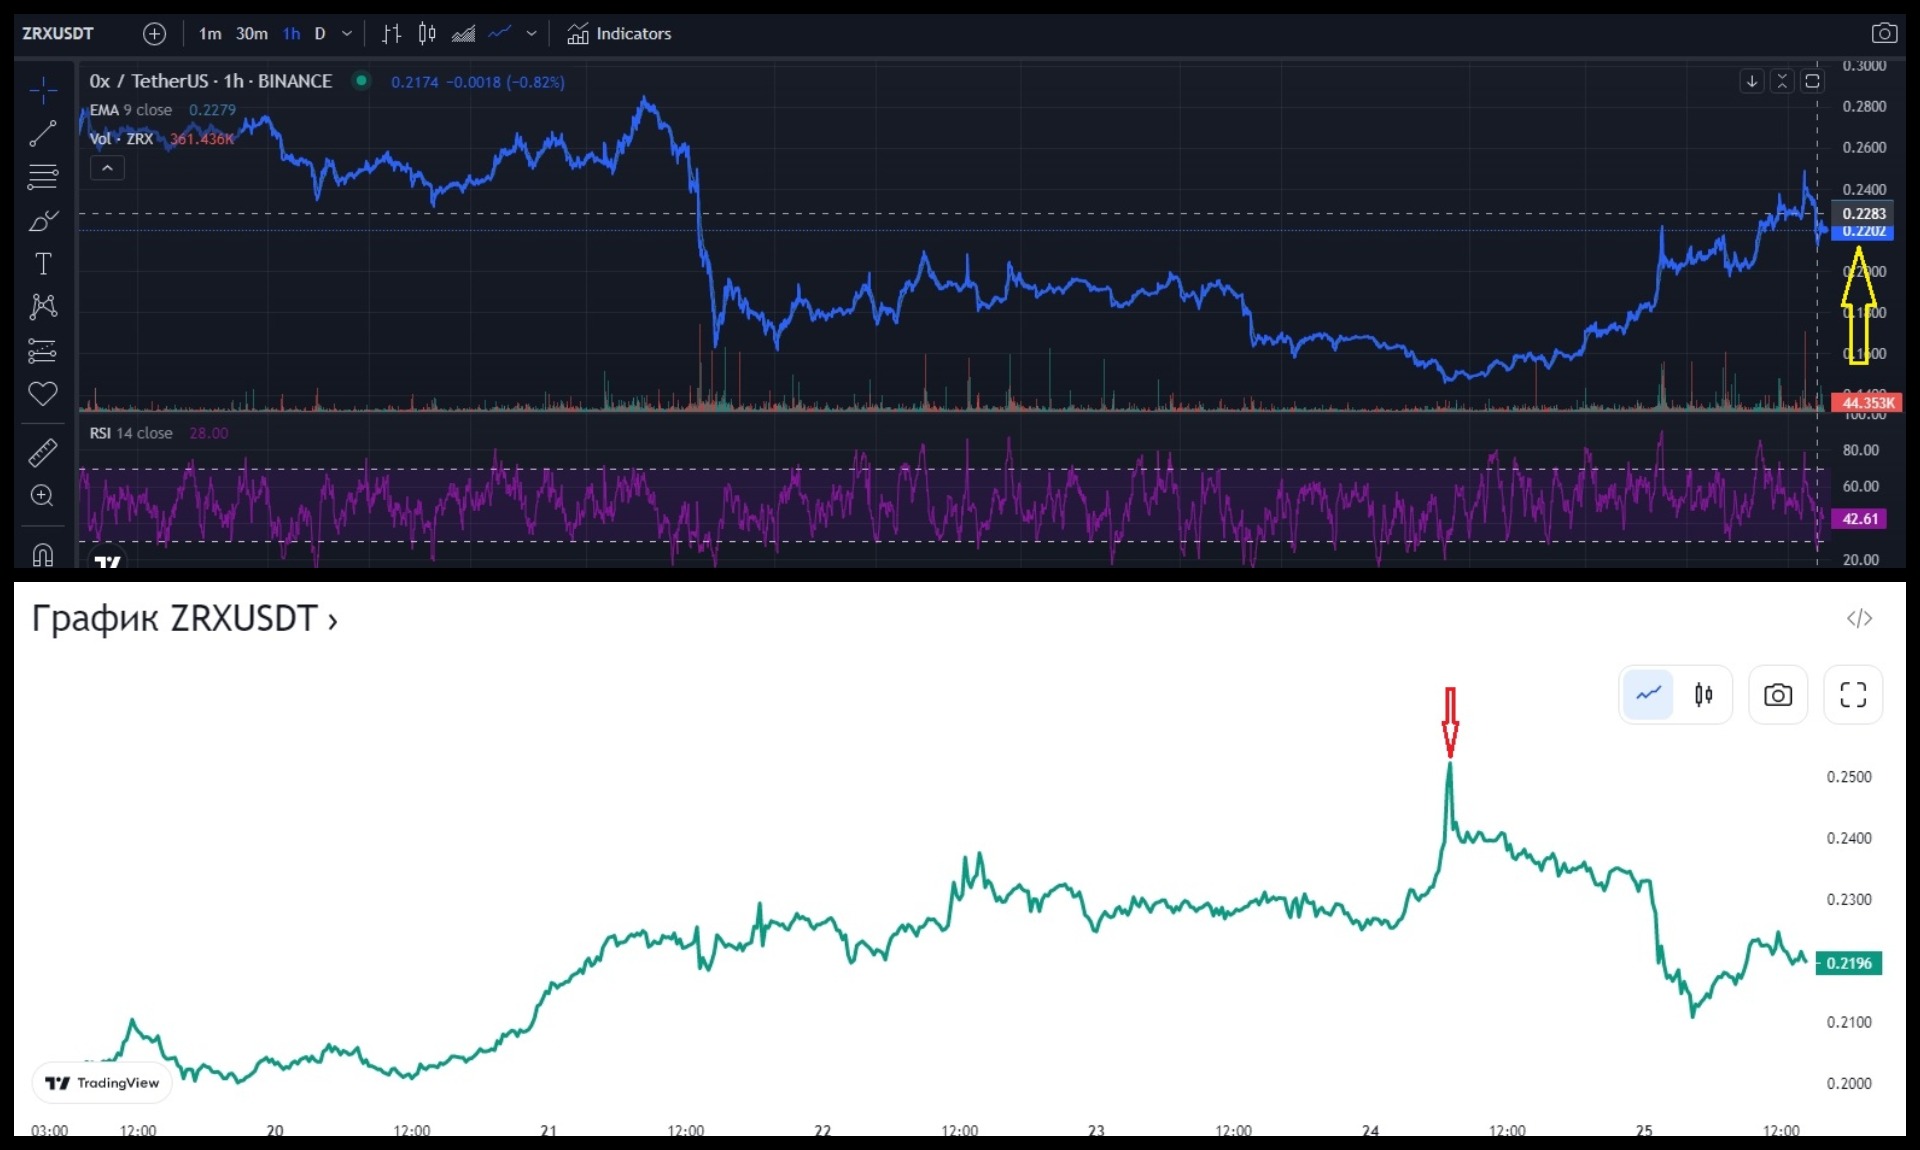Select the 1m timeframe
The image size is (1920, 1150).
click(210, 34)
